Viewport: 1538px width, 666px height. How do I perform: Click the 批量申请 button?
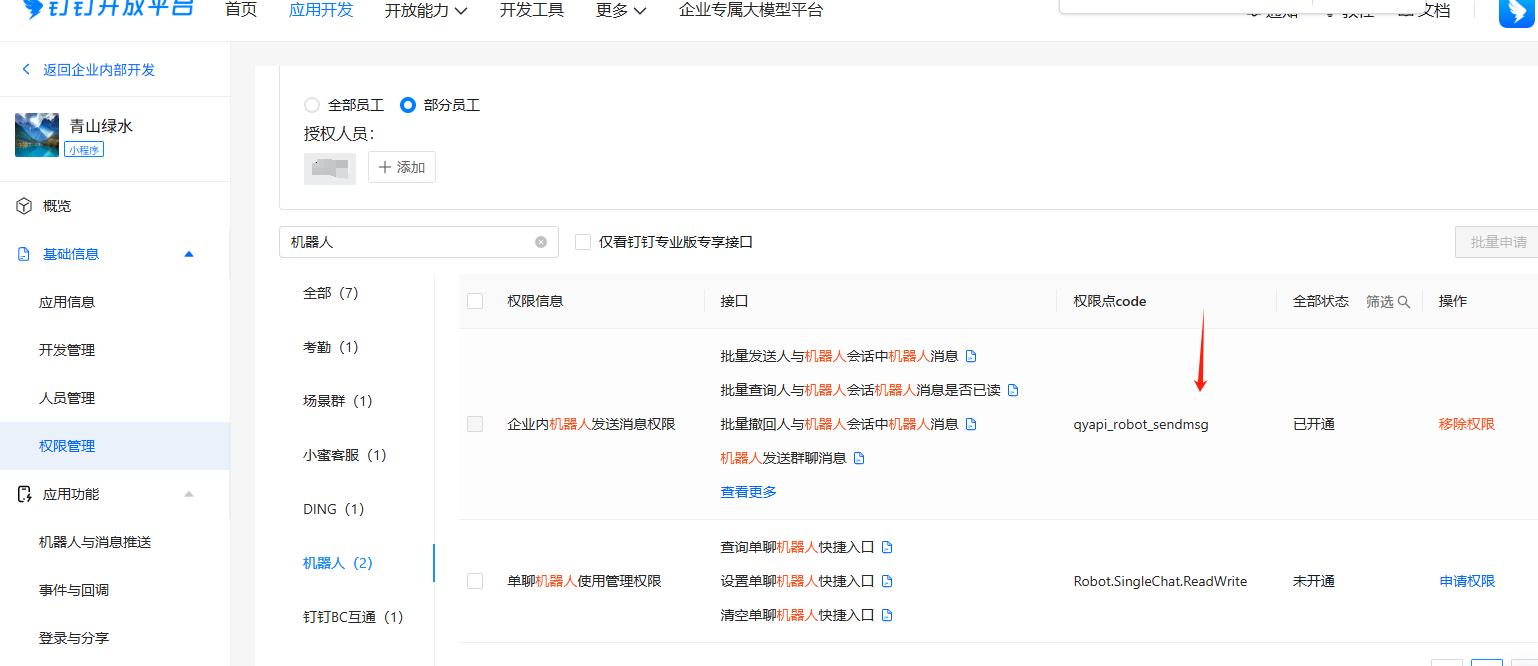[1497, 242]
